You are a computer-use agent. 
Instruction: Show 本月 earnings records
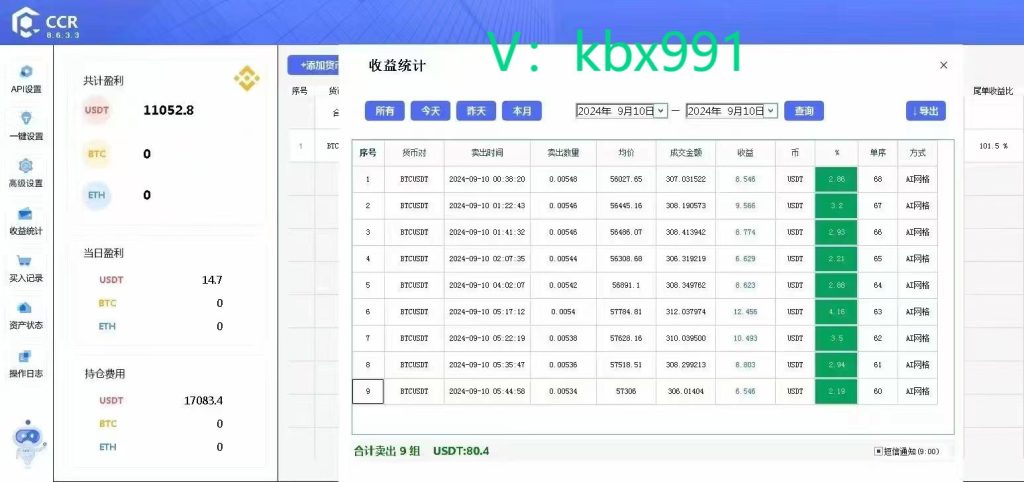click(522, 111)
